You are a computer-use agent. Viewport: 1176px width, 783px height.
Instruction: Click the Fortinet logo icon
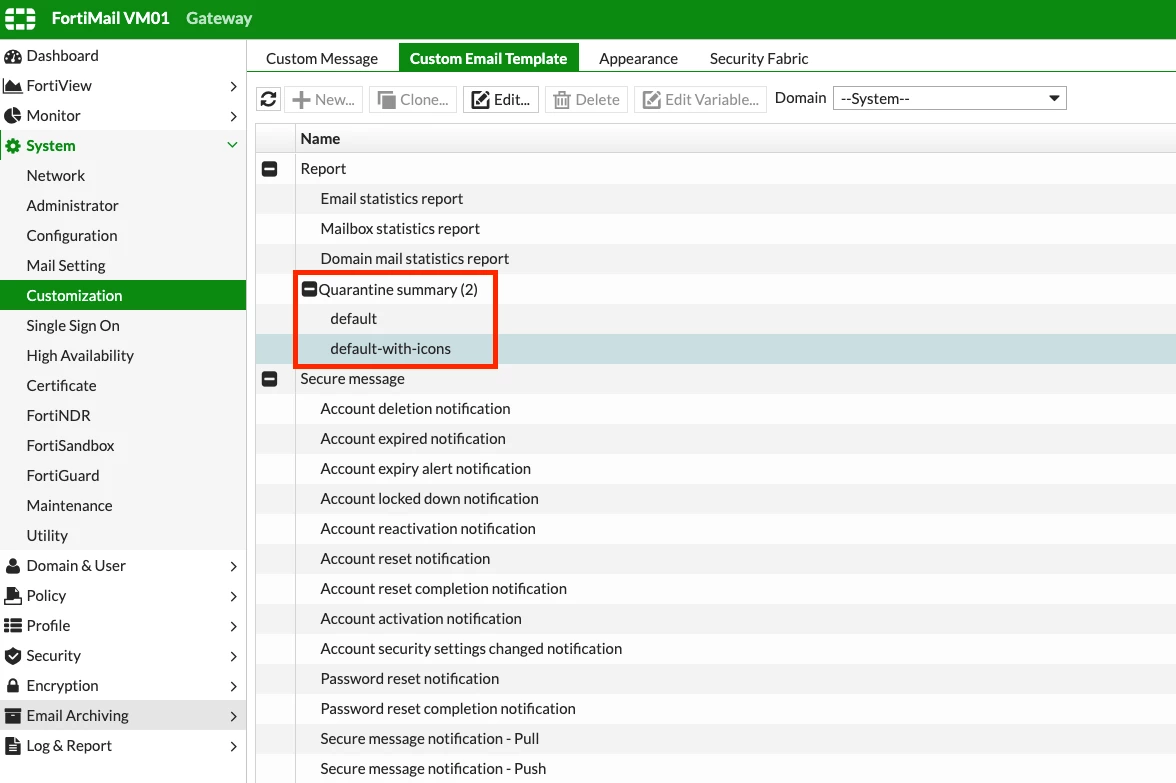(20, 18)
